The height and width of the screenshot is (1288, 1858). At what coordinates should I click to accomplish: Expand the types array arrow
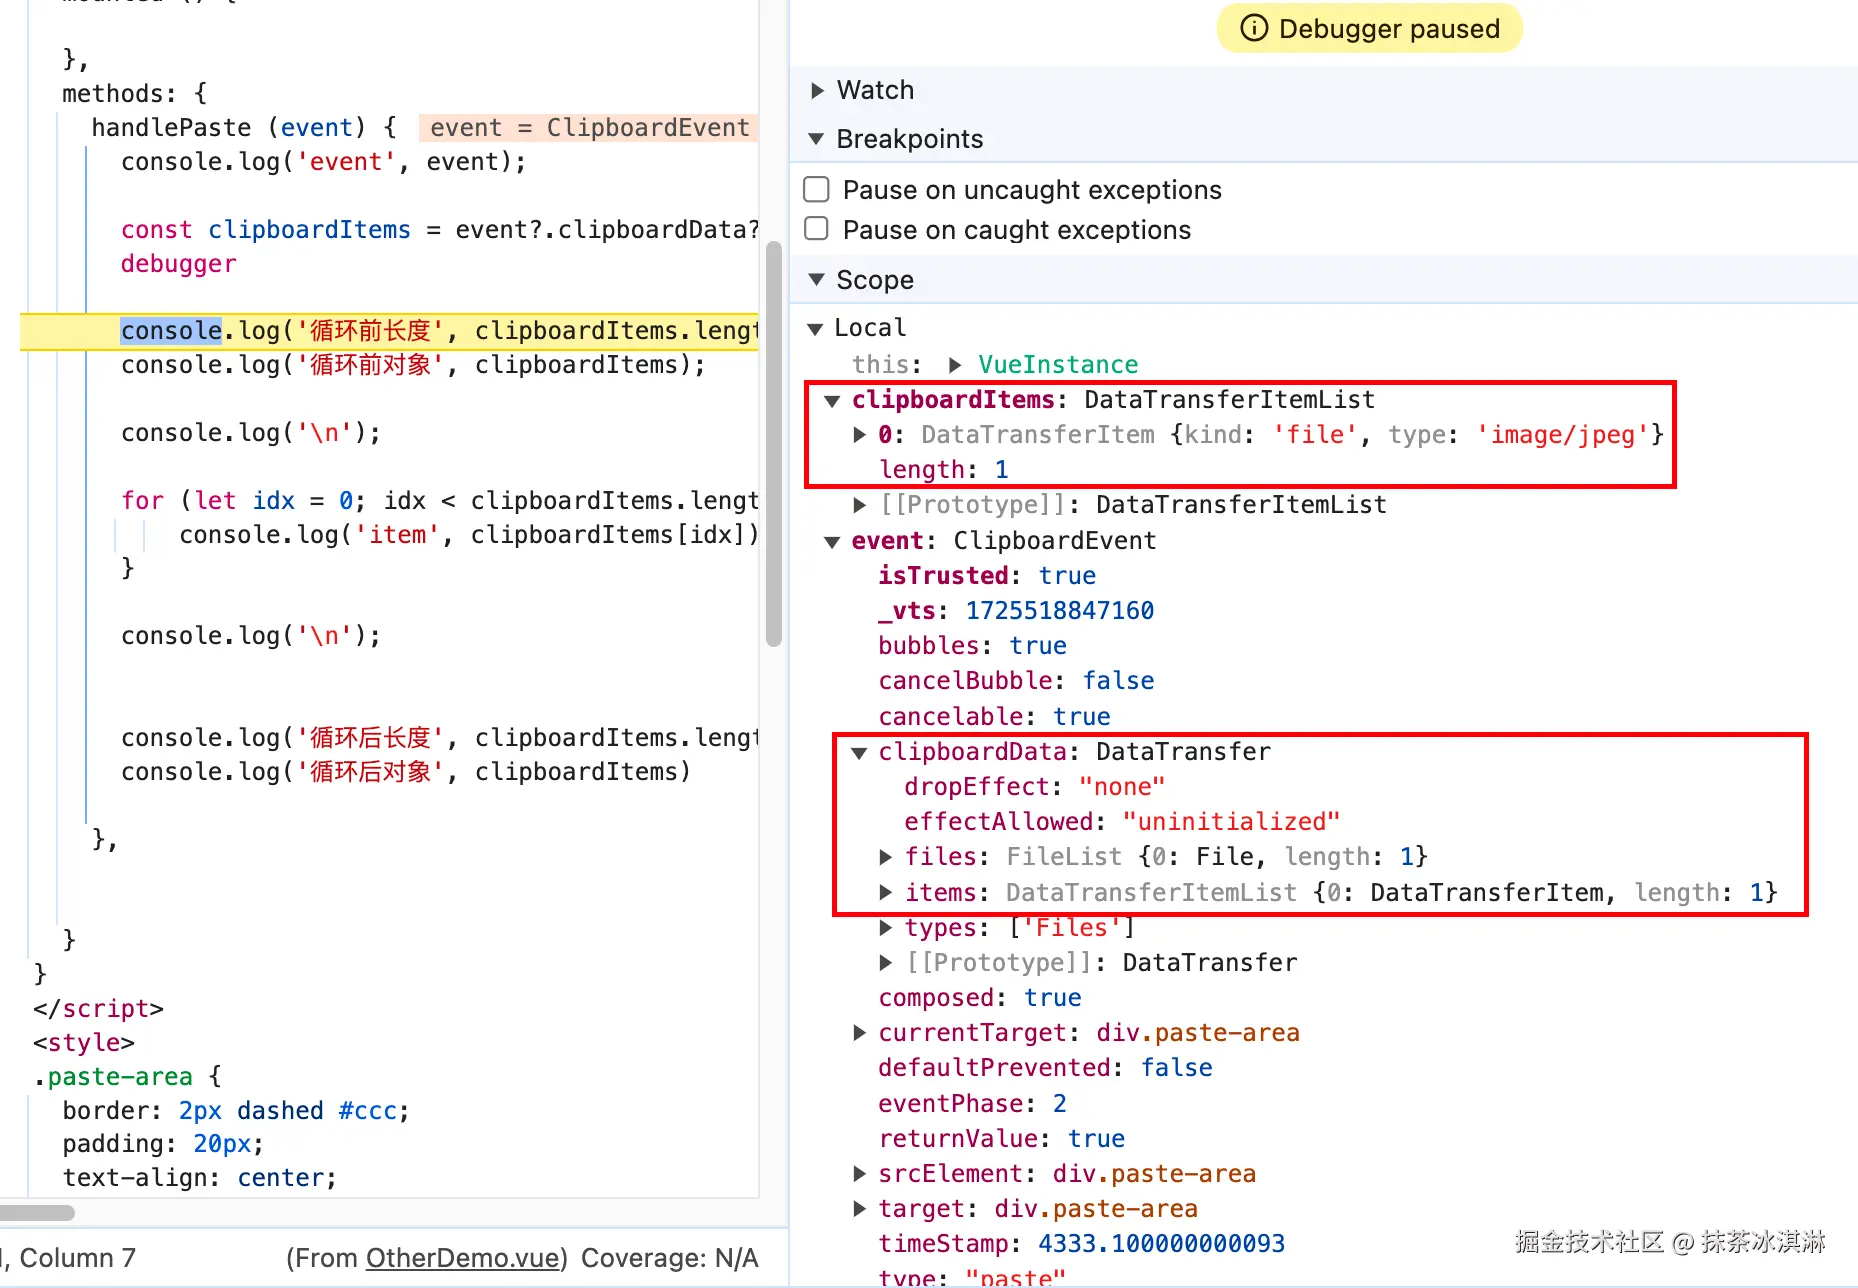click(x=885, y=928)
